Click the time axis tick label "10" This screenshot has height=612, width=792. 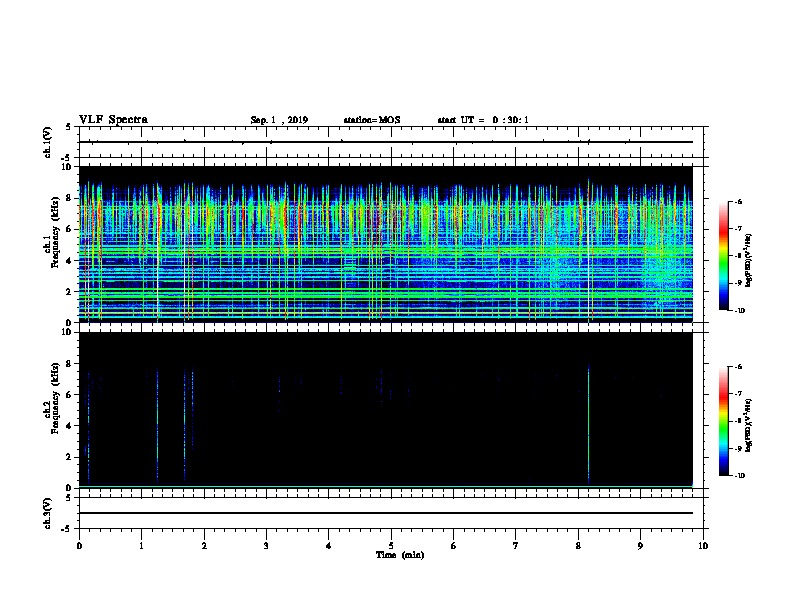703,546
